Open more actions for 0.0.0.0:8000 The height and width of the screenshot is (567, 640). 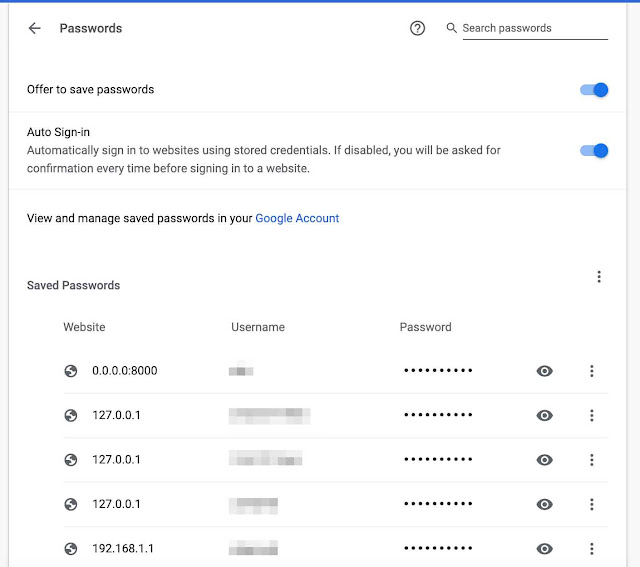[x=591, y=371]
